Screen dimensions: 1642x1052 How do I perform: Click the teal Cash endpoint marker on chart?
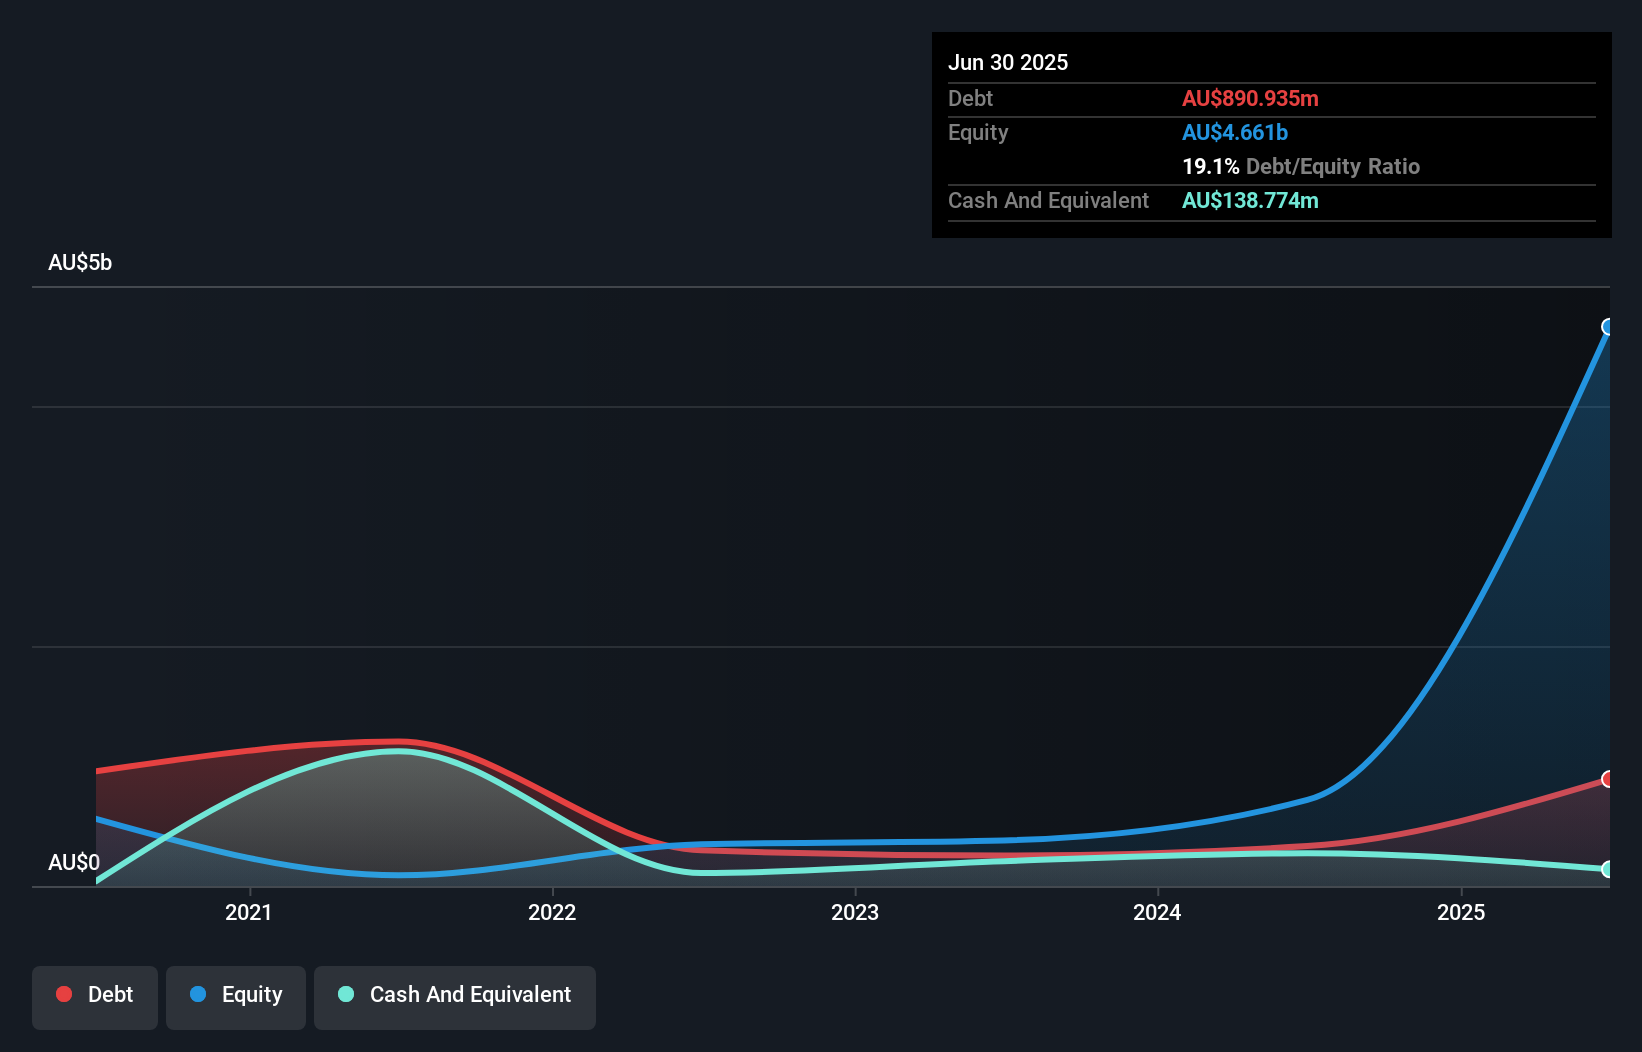click(x=1608, y=871)
